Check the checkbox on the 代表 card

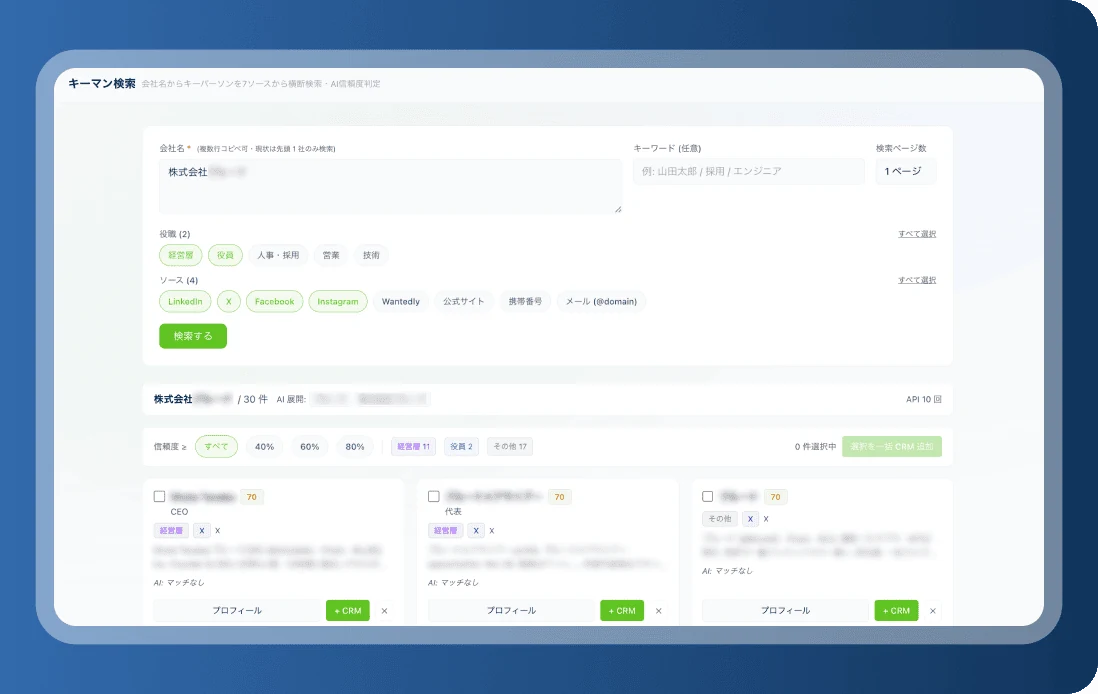coord(433,497)
